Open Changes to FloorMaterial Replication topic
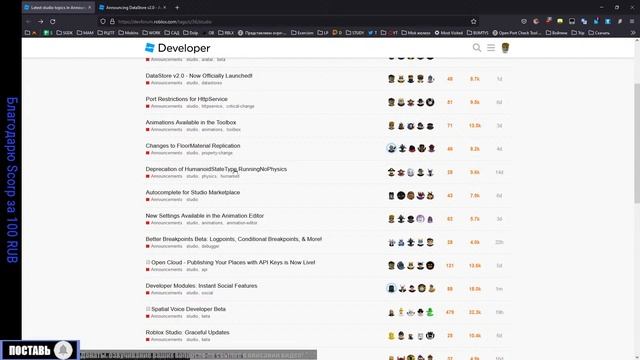Screen dimensions: 640x360 193,145
